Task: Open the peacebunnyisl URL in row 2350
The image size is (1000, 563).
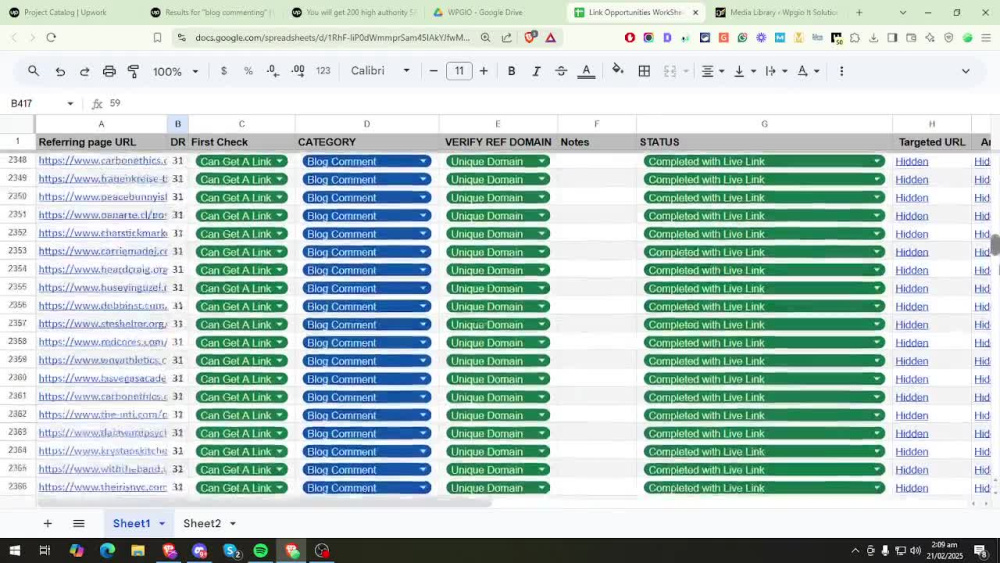Action: [x=103, y=198]
